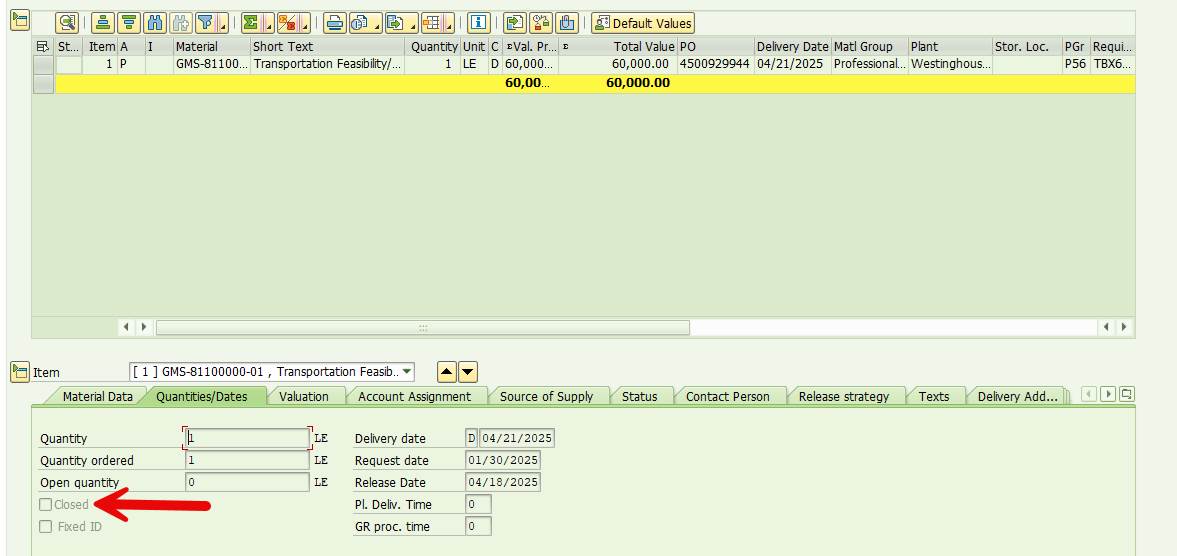This screenshot has width=1177, height=556.
Task: Set a filter with the funnel icon
Action: [207, 23]
